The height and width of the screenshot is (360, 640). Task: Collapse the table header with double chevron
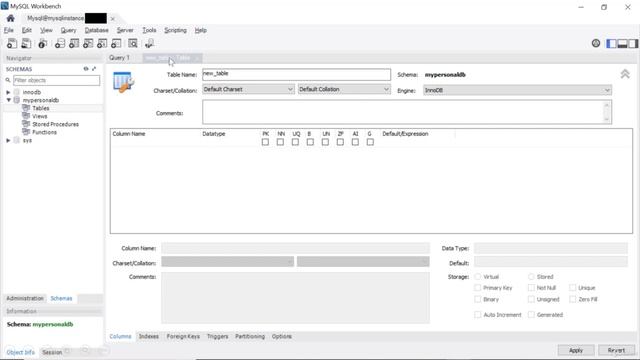[x=625, y=74]
